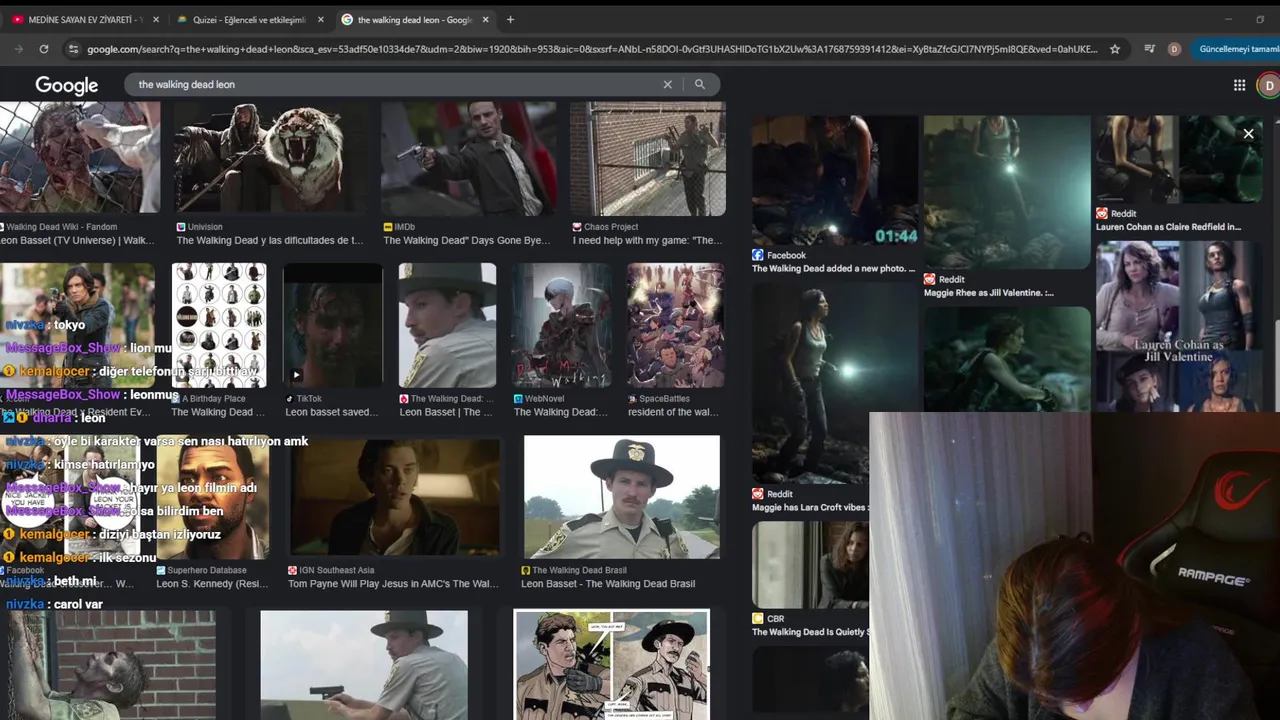Close the Quizei tab

click(320, 19)
